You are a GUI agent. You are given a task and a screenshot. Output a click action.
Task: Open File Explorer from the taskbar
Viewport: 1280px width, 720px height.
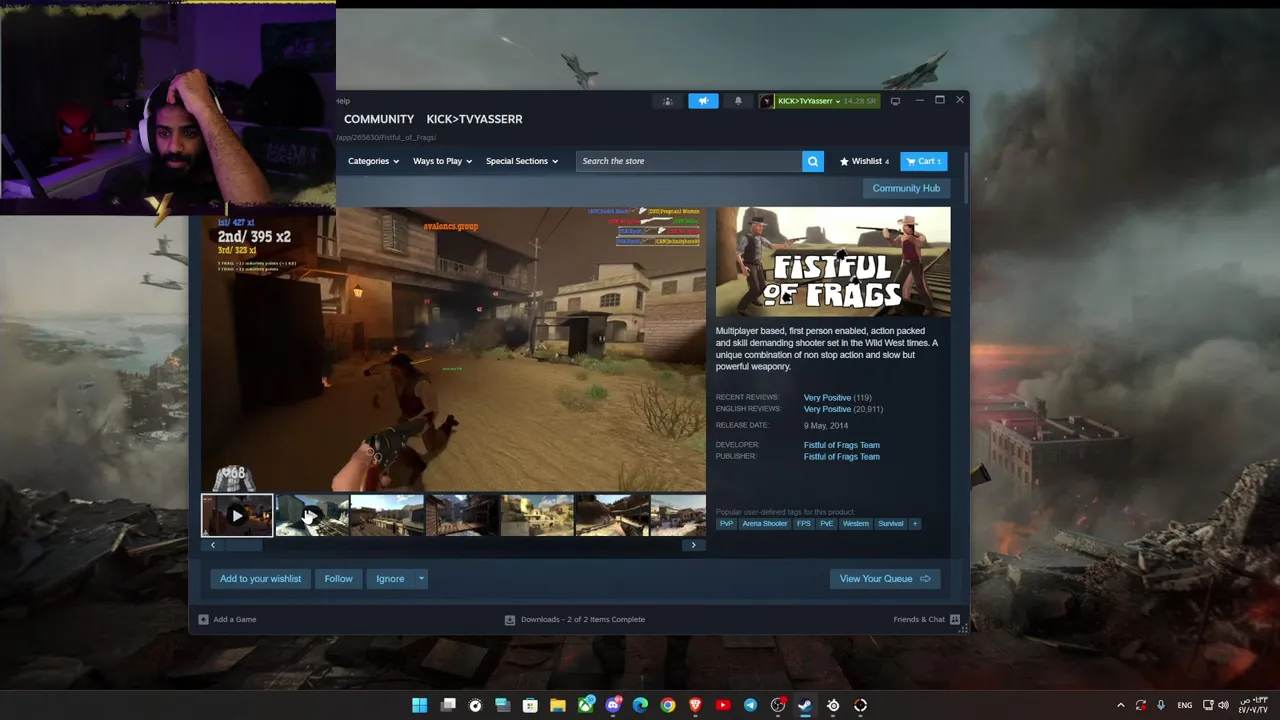coord(558,705)
